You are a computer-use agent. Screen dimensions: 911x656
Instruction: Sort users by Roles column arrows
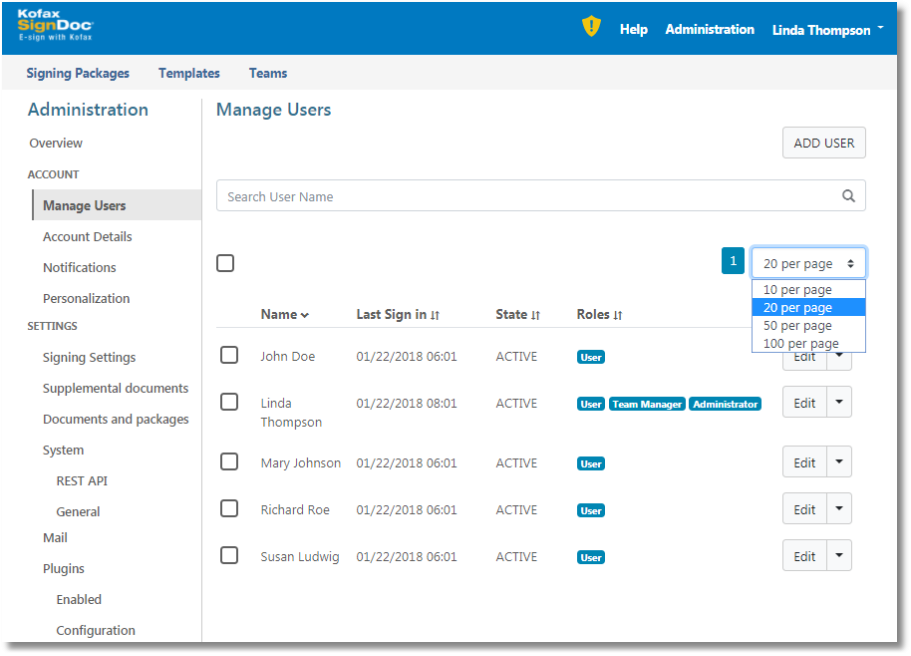click(618, 315)
